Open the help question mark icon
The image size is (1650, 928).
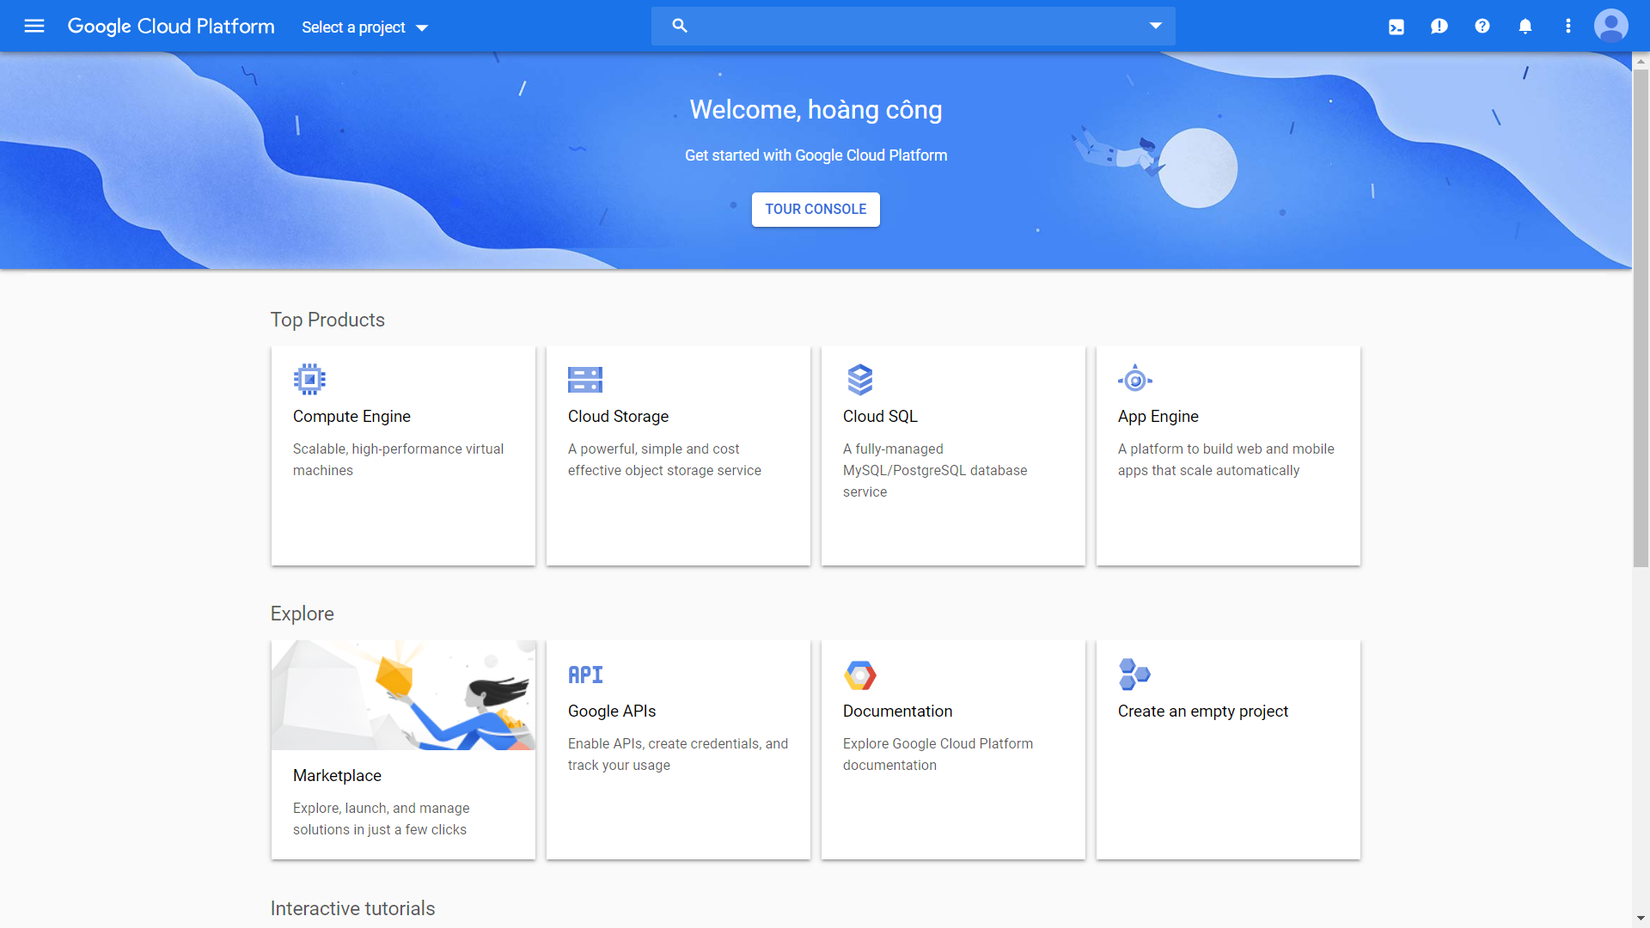point(1482,26)
